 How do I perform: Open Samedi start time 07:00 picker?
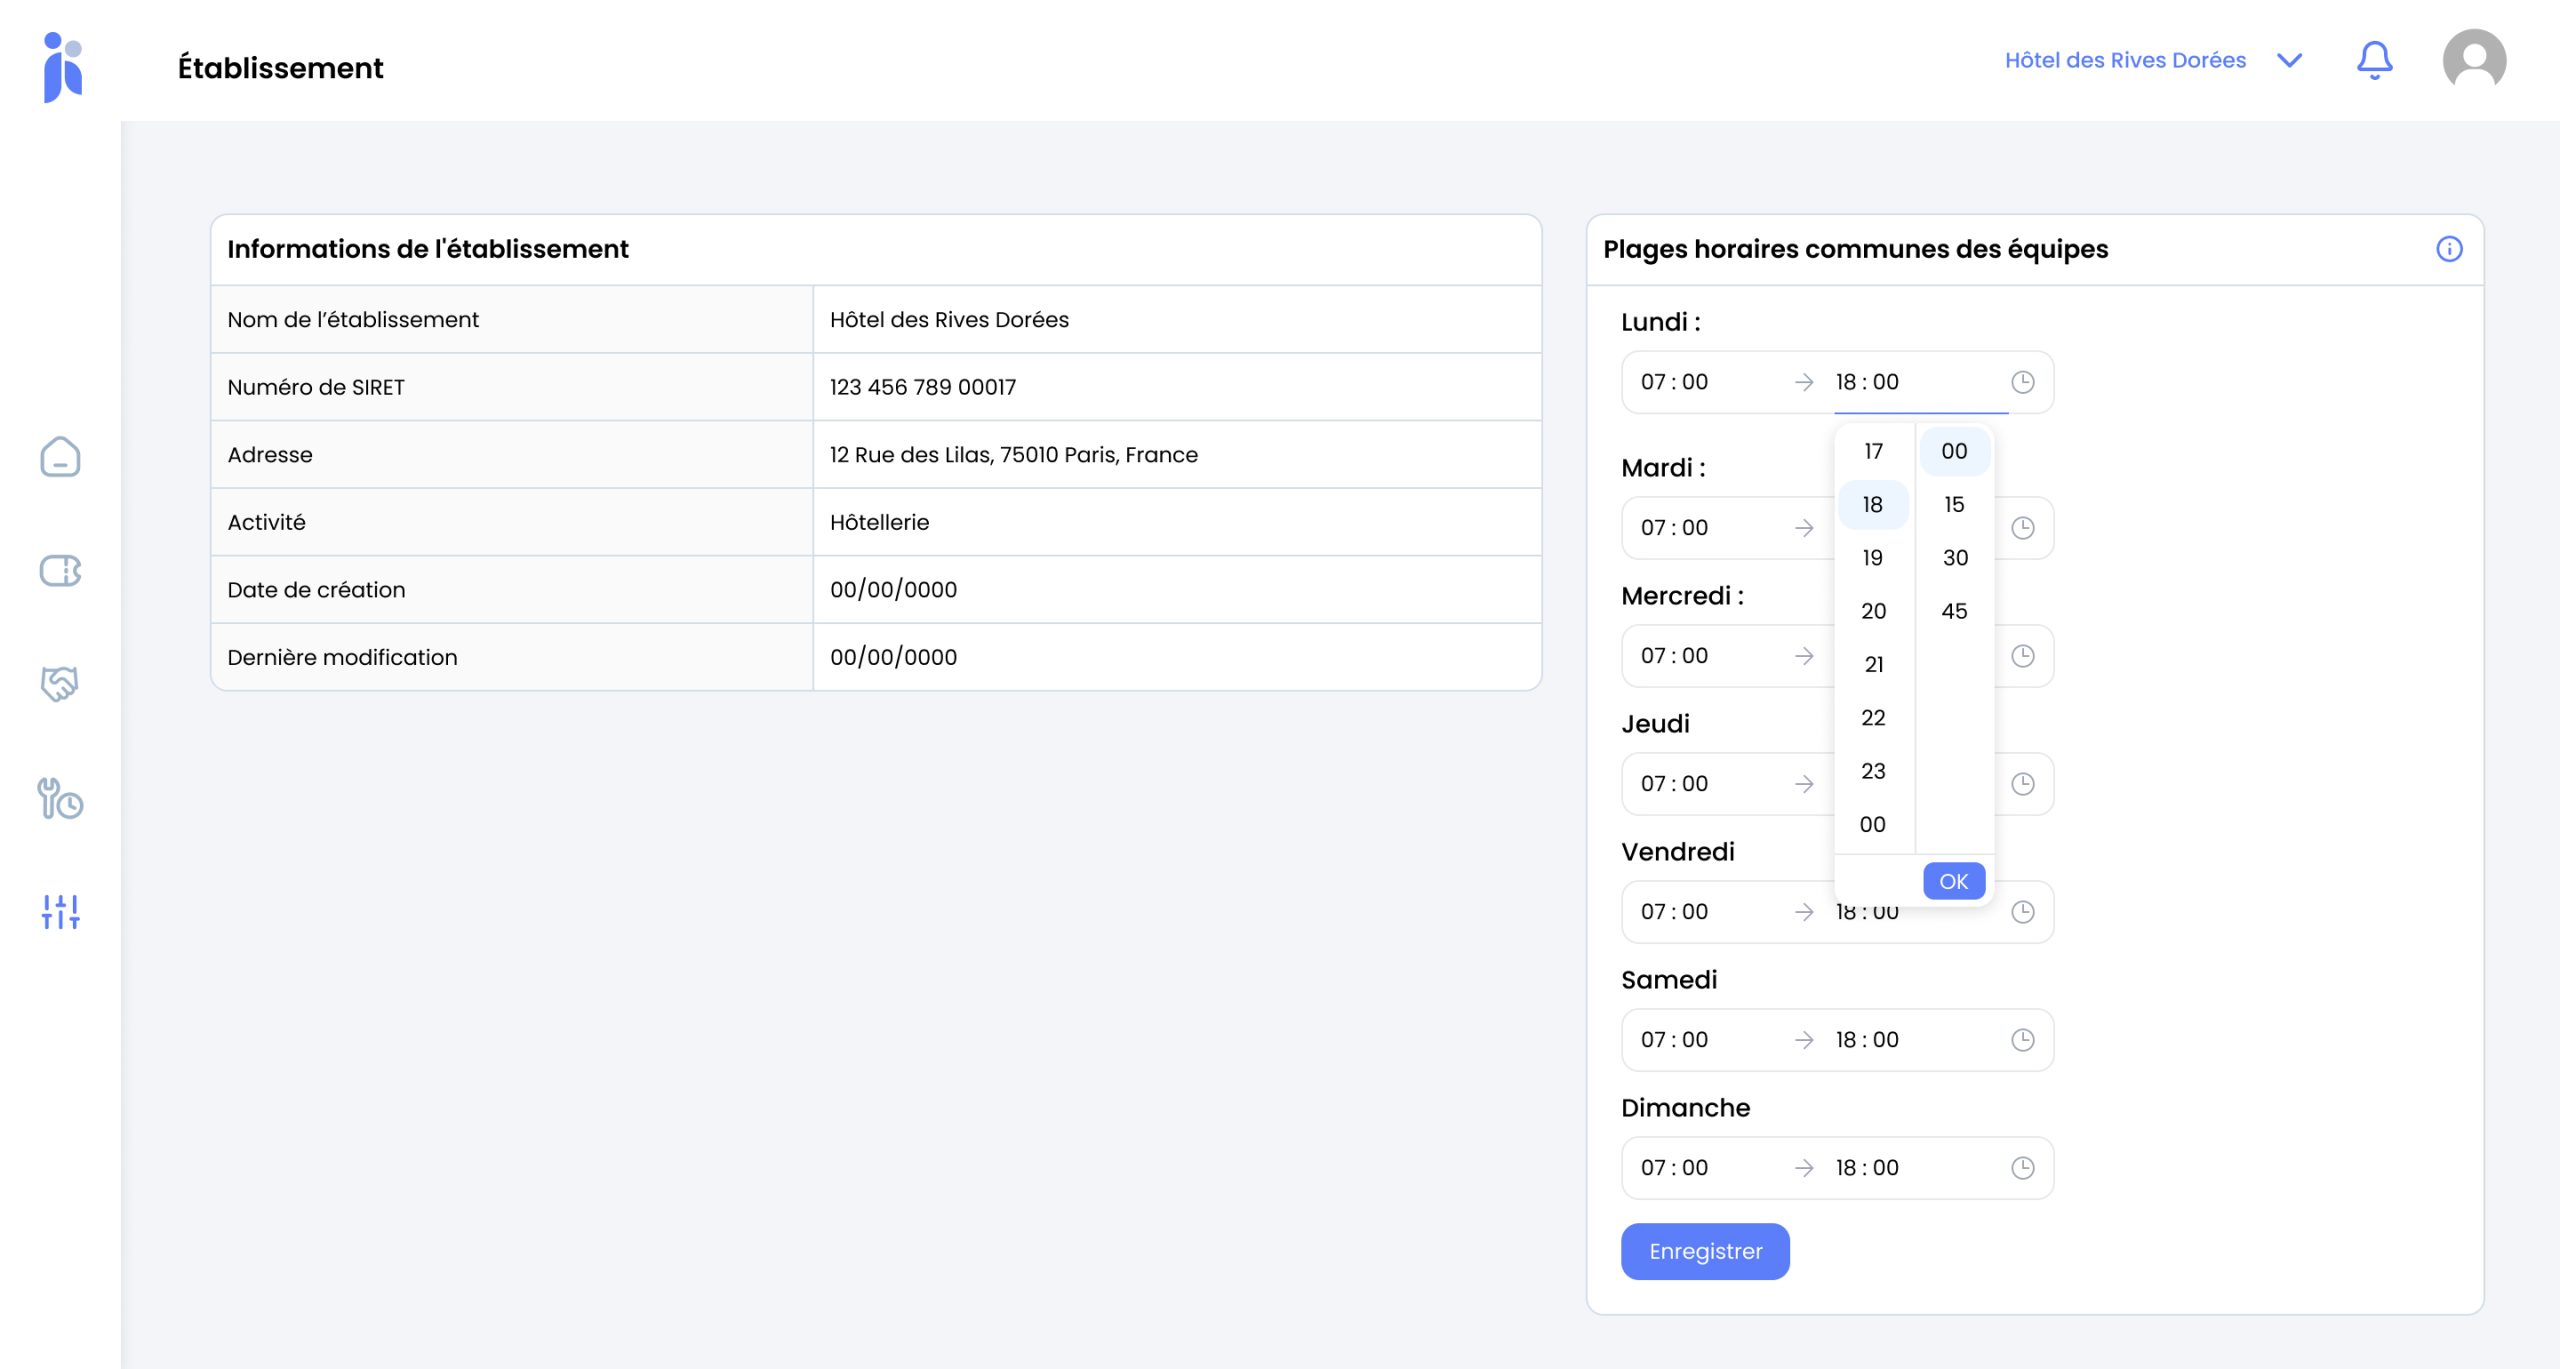[x=1674, y=1040]
